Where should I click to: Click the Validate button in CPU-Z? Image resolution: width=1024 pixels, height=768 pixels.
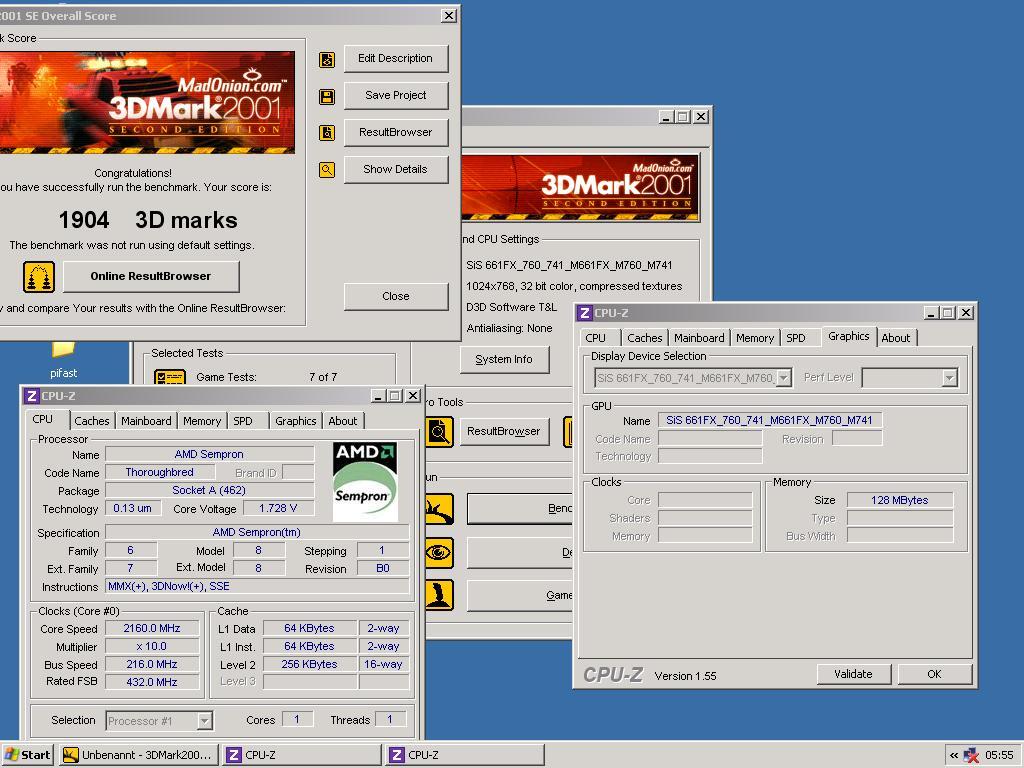coord(854,674)
